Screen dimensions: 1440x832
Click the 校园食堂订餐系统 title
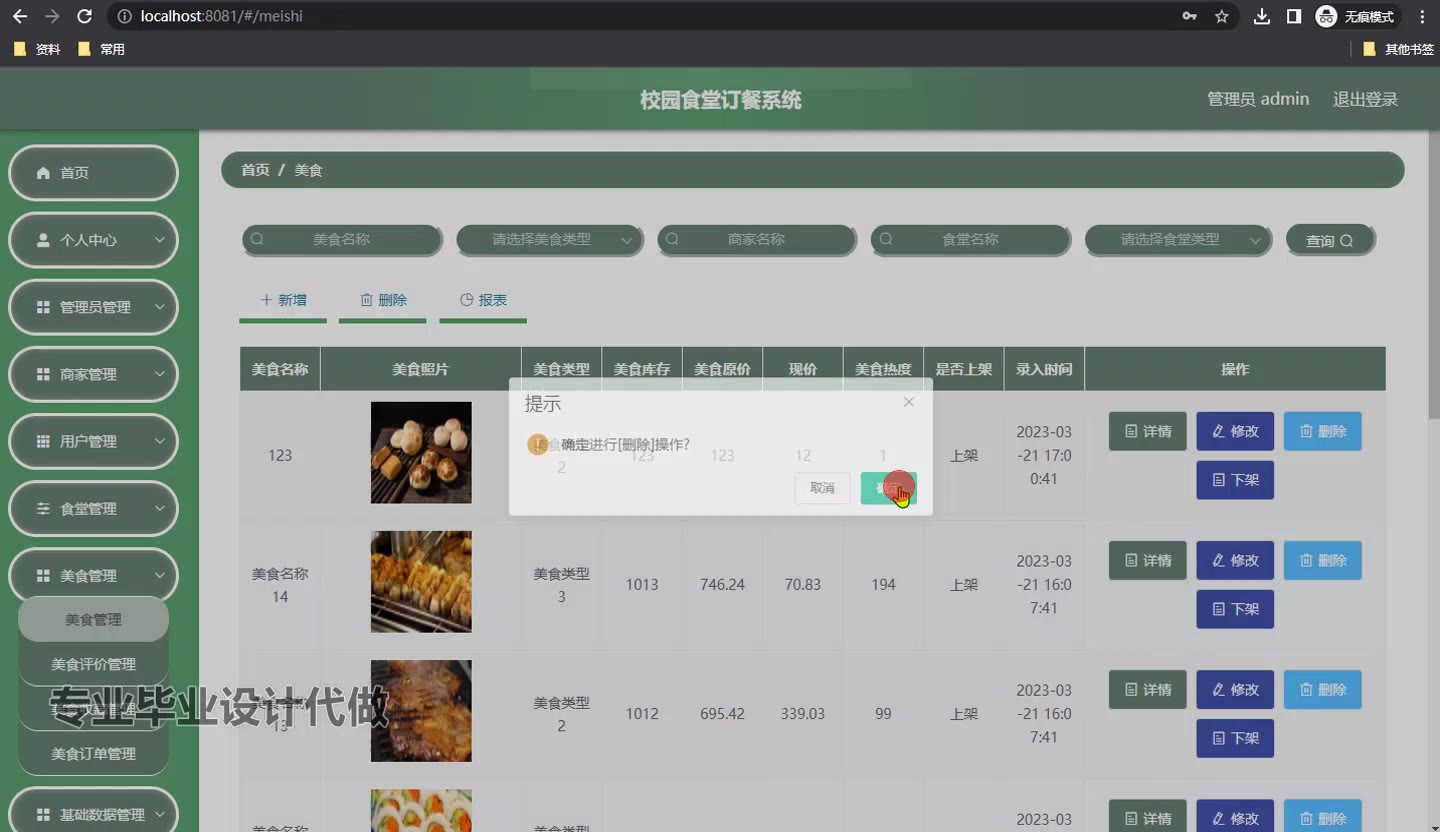pos(721,100)
